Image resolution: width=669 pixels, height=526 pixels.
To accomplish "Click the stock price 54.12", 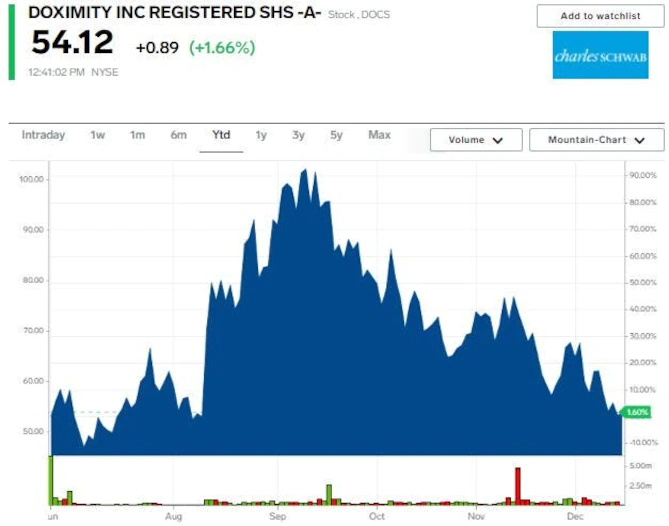I will coord(72,42).
